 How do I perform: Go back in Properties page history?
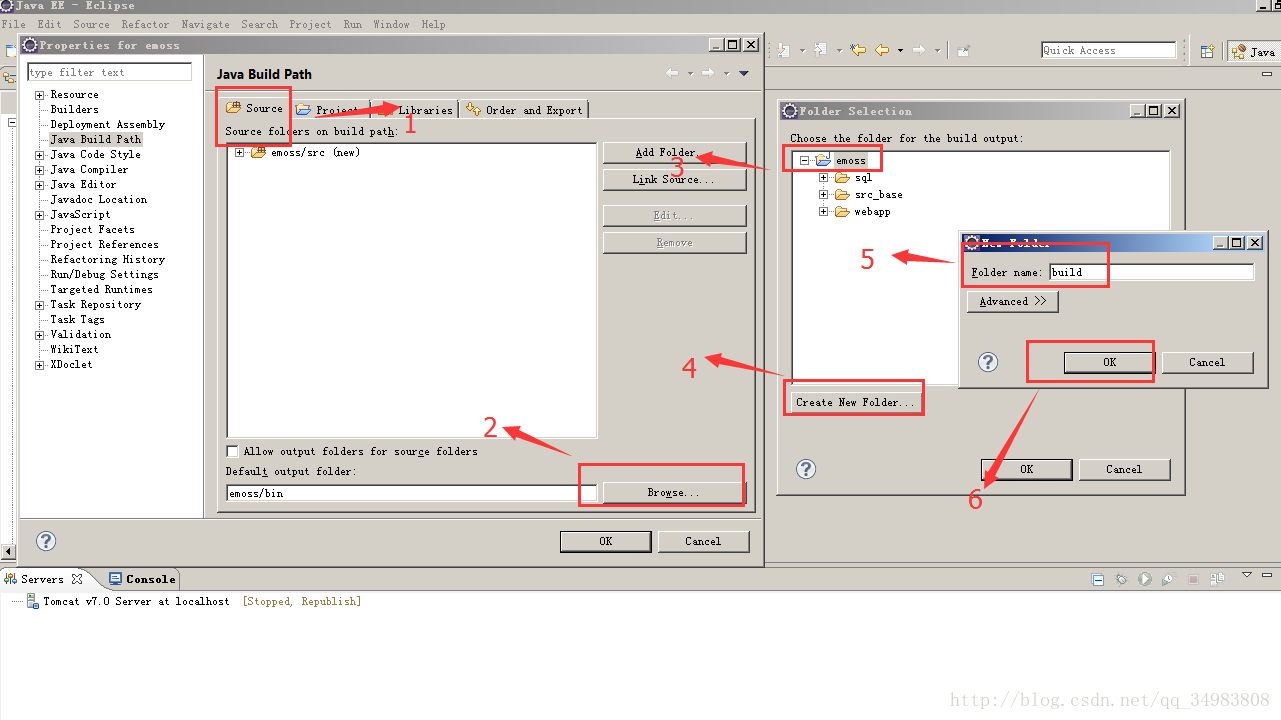[672, 73]
